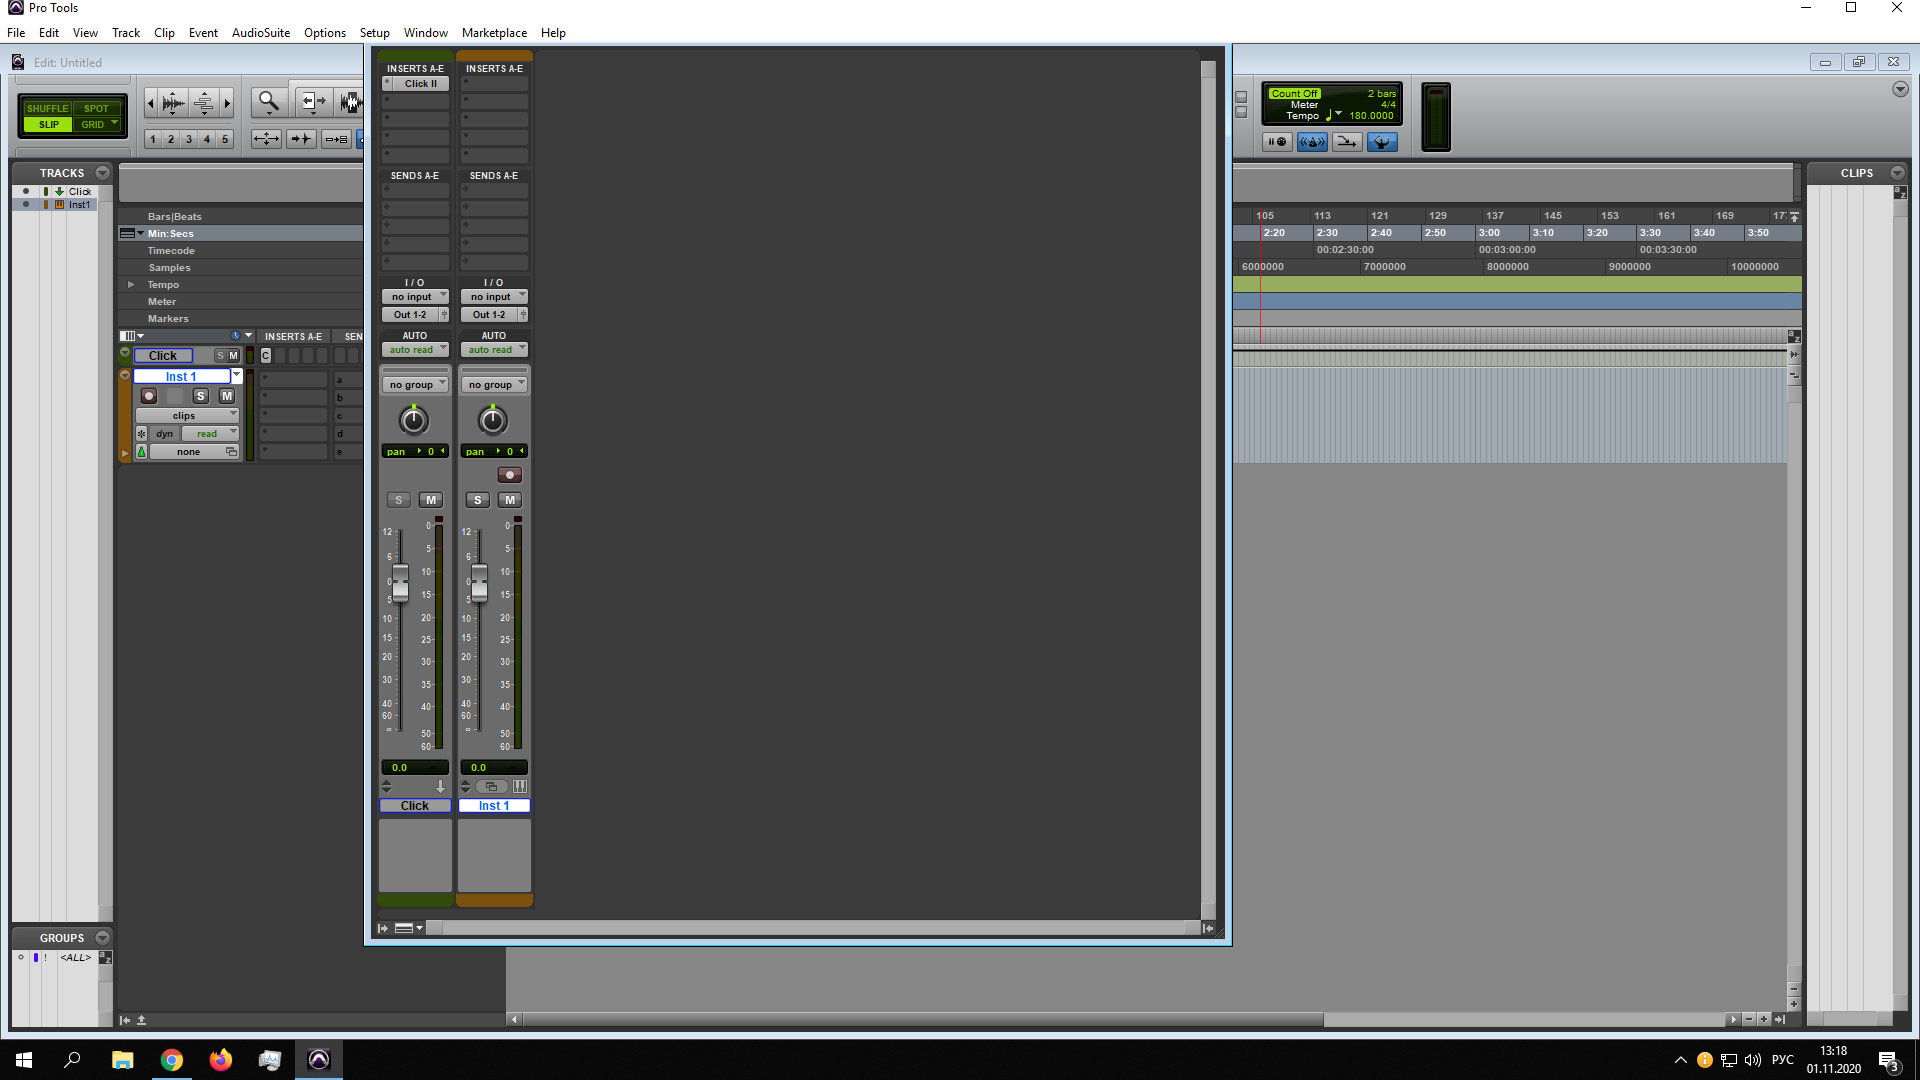The image size is (1920, 1080).
Task: Enable SHUFFLE edit mode
Action: click(47, 108)
